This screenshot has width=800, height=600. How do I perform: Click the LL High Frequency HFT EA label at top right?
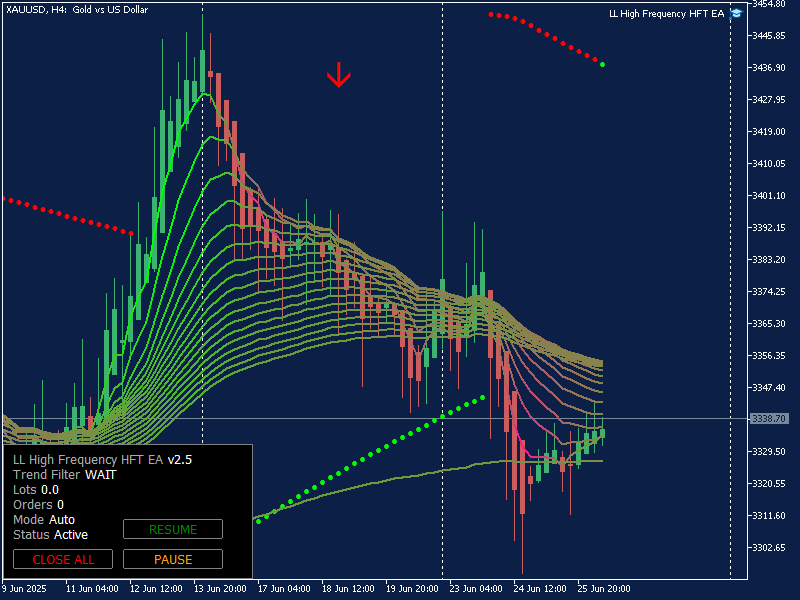(666, 14)
